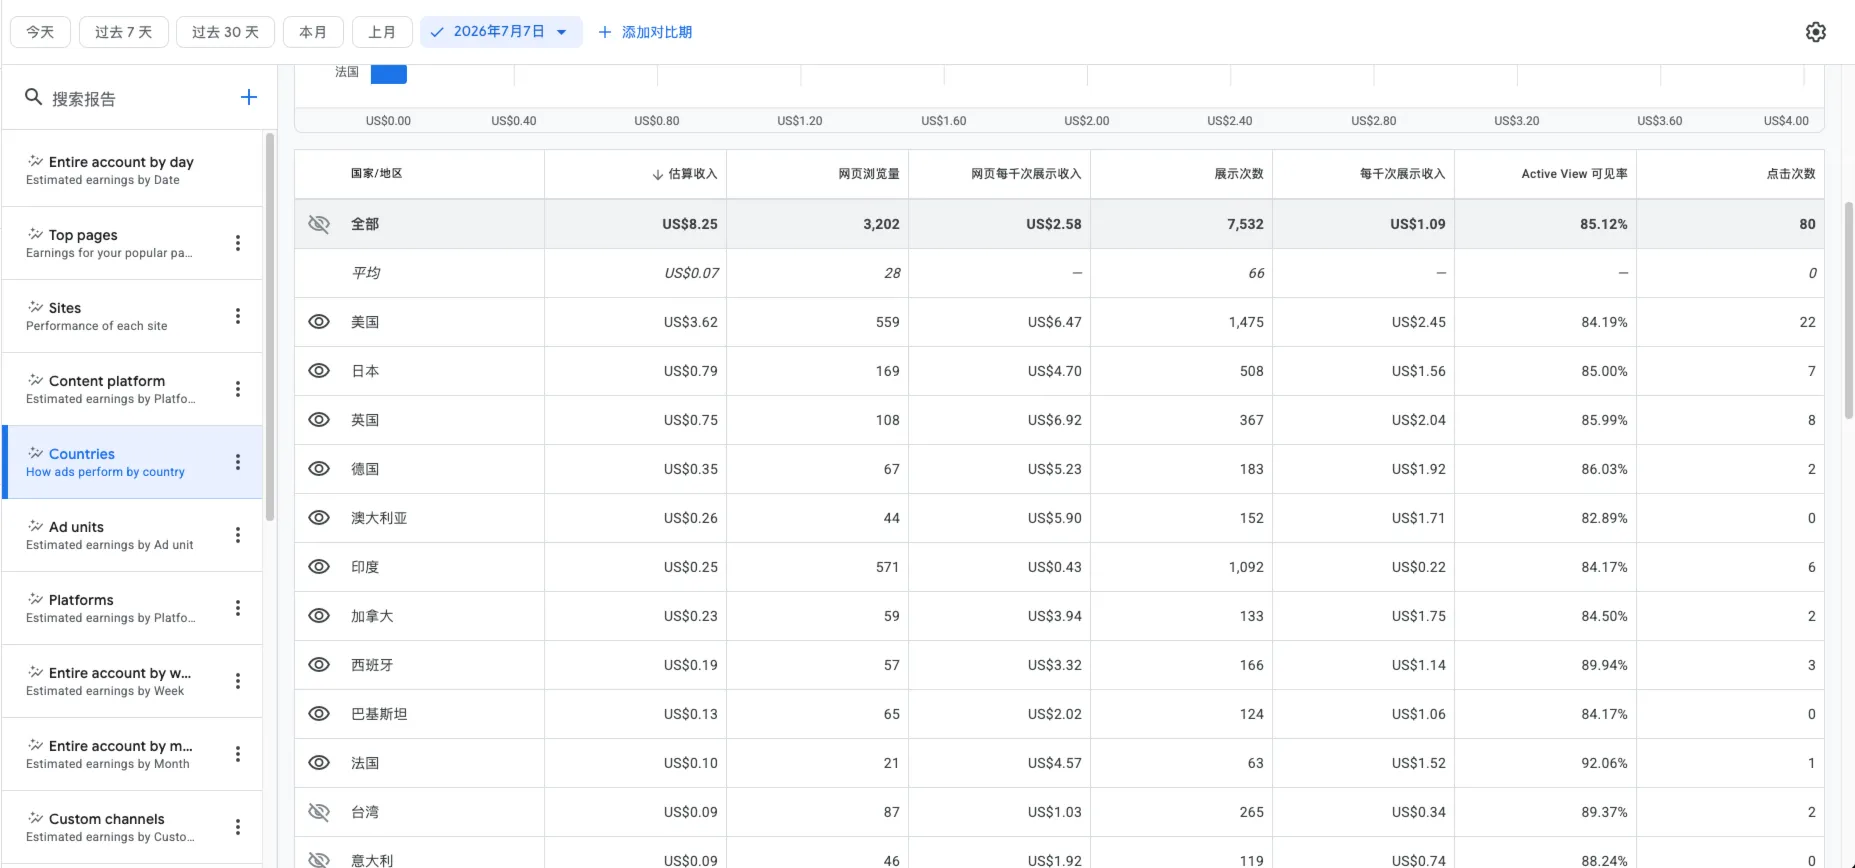Image resolution: width=1855 pixels, height=868 pixels.
Task: Click sparkle icon beside Content platform
Action: click(x=36, y=380)
